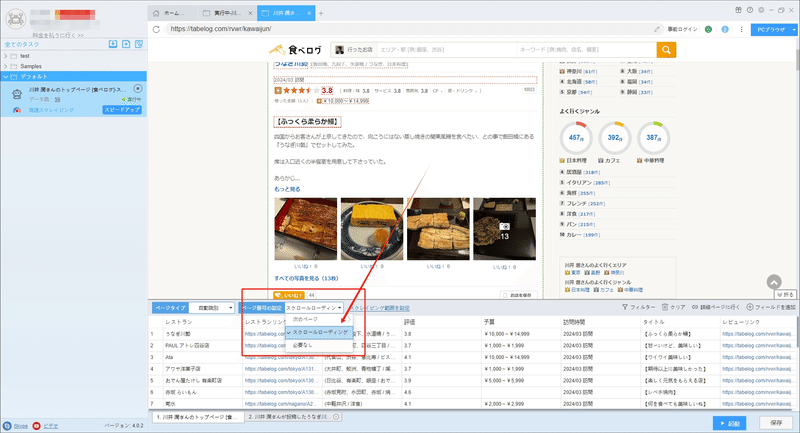Click the 保存 save button
The width and height of the screenshot is (800, 433).
click(776, 423)
